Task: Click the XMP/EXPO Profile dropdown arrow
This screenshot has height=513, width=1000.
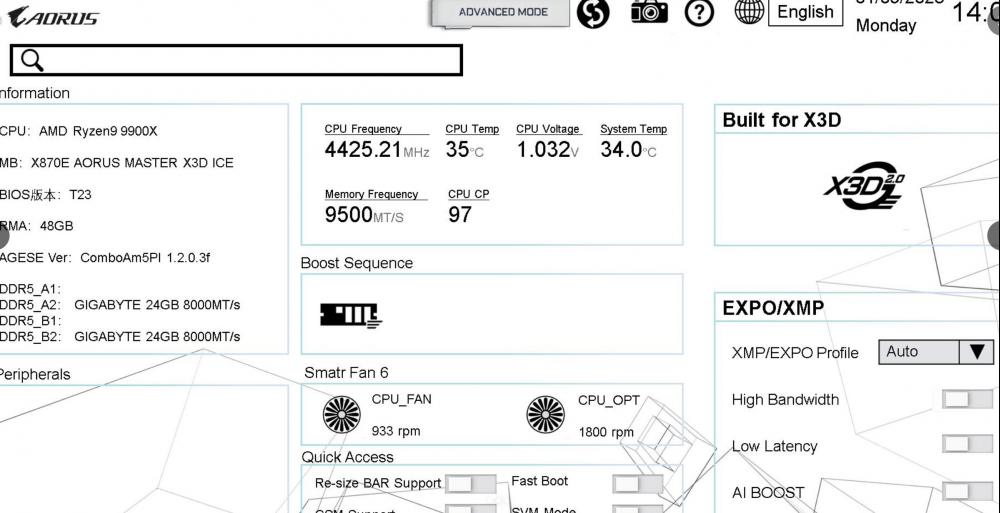Action: click(x=976, y=352)
